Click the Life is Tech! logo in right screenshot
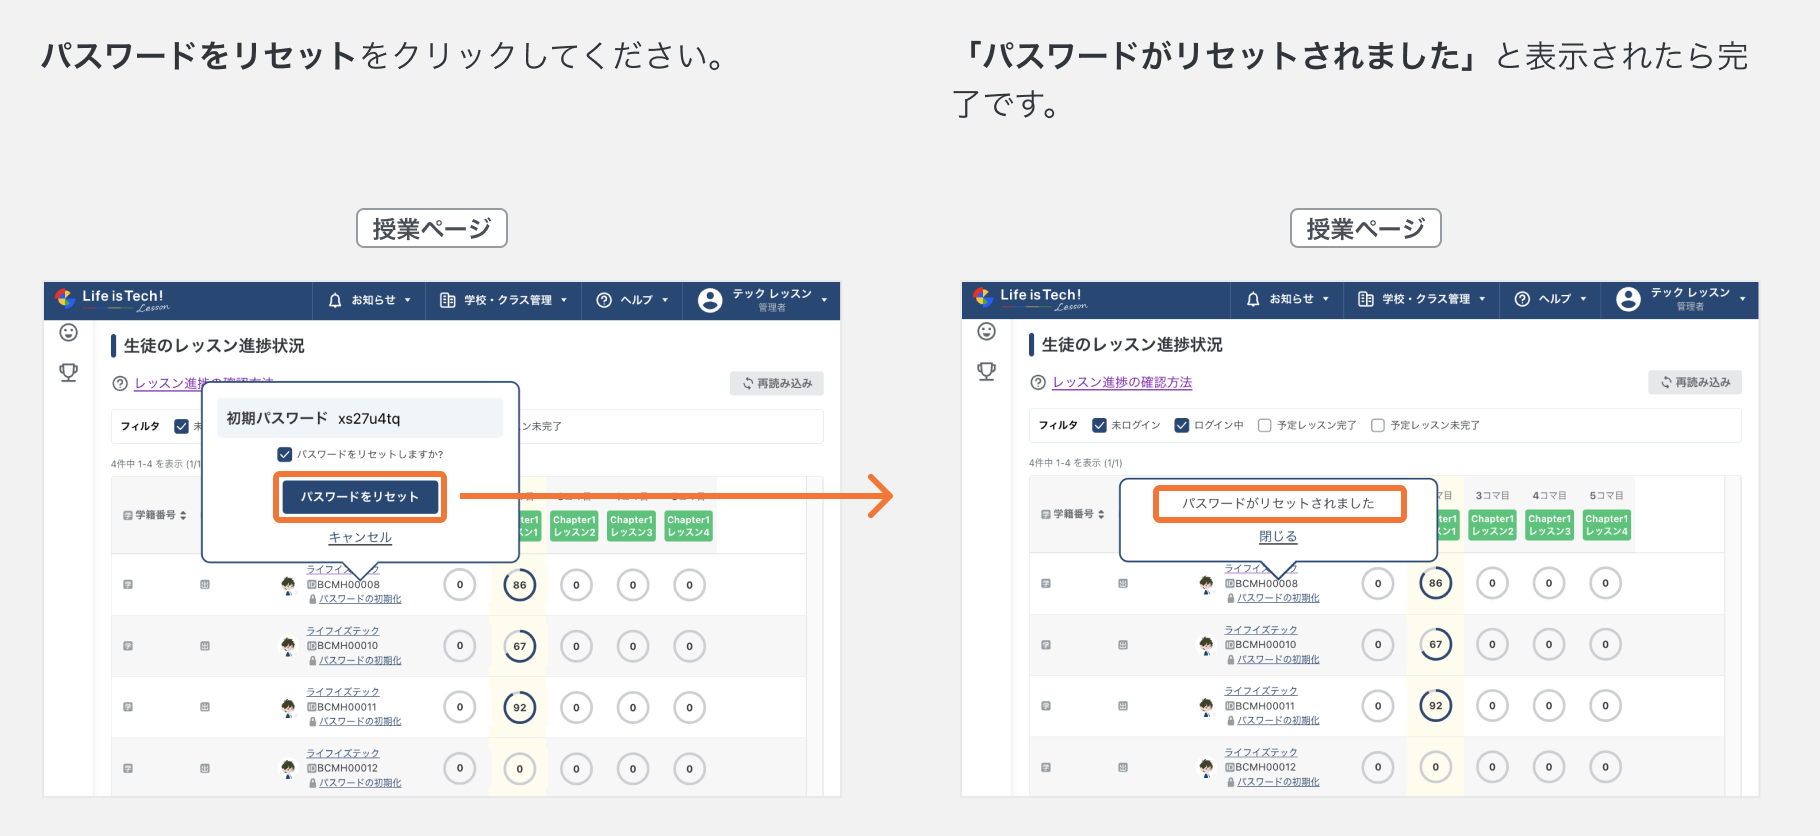Screen dimensions: 1820x836 pos(1029,298)
